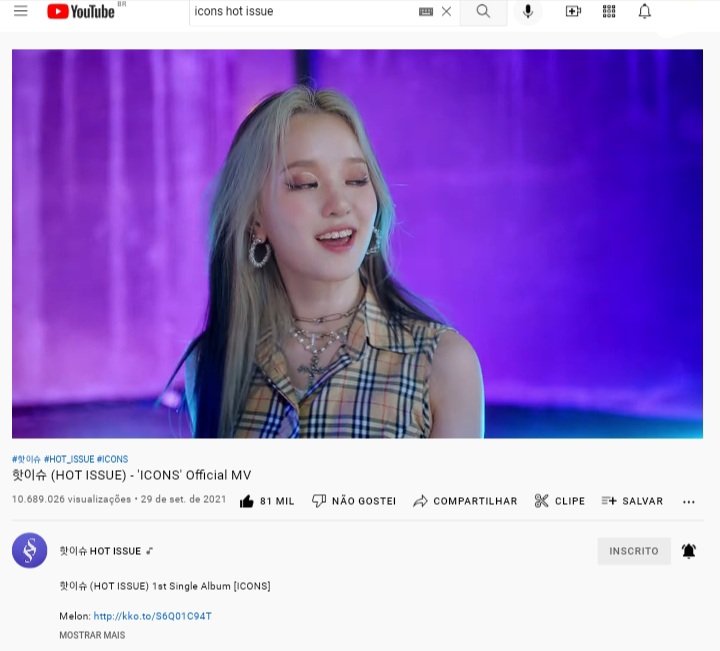Click the INSCRITO subscribed button

pos(634,551)
